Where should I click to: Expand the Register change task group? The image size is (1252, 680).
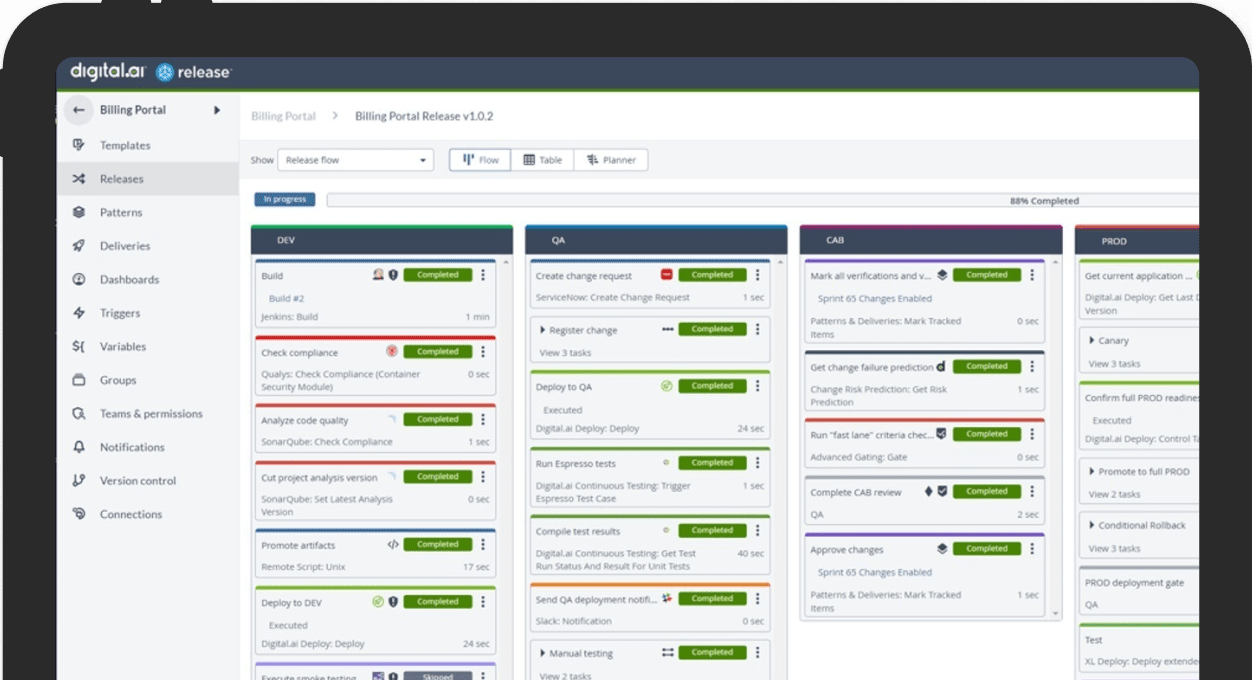point(543,330)
